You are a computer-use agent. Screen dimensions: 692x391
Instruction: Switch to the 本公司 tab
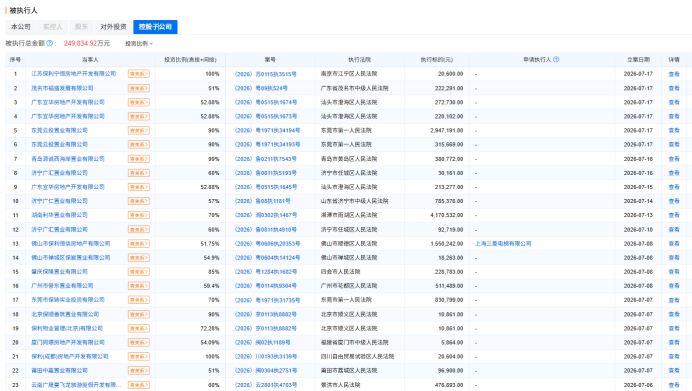tap(21, 27)
